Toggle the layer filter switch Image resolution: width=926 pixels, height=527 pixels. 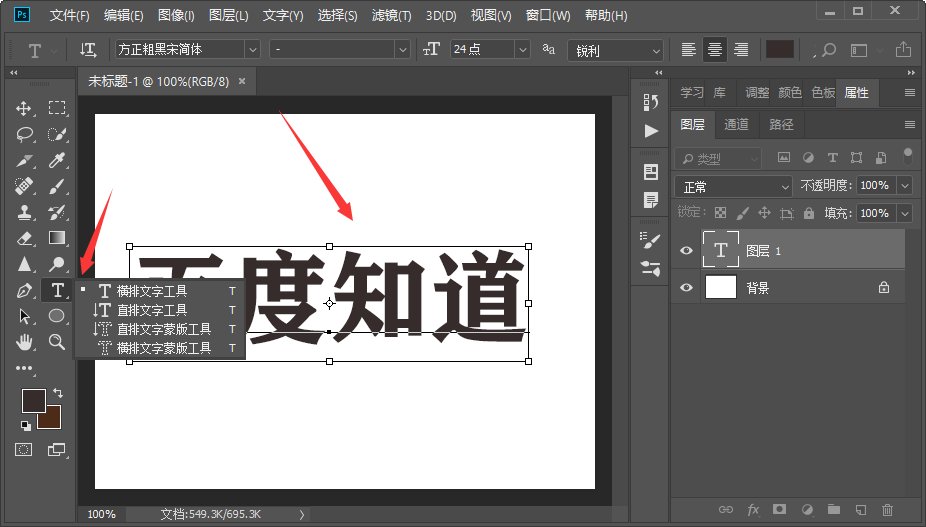click(908, 157)
